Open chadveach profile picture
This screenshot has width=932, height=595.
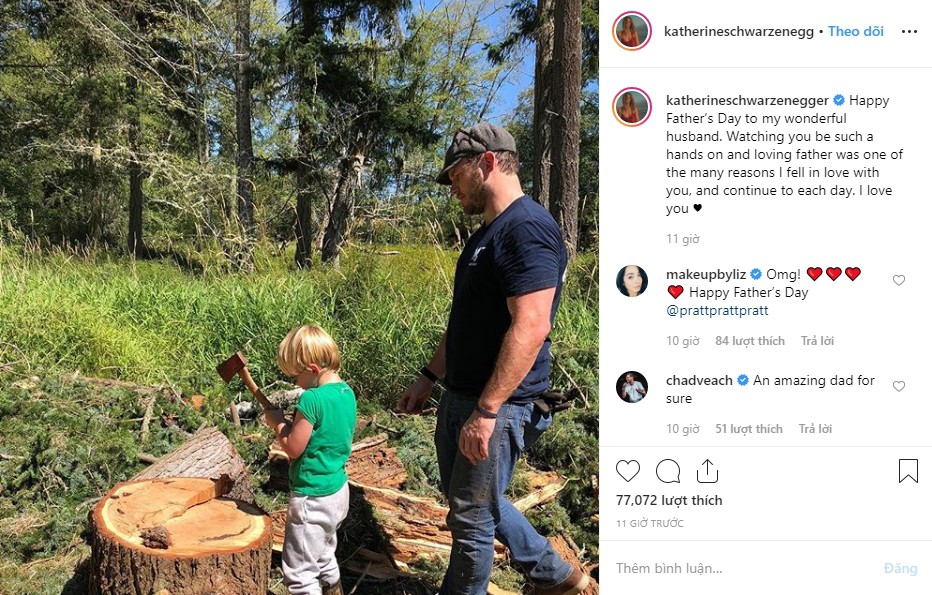coord(631,387)
